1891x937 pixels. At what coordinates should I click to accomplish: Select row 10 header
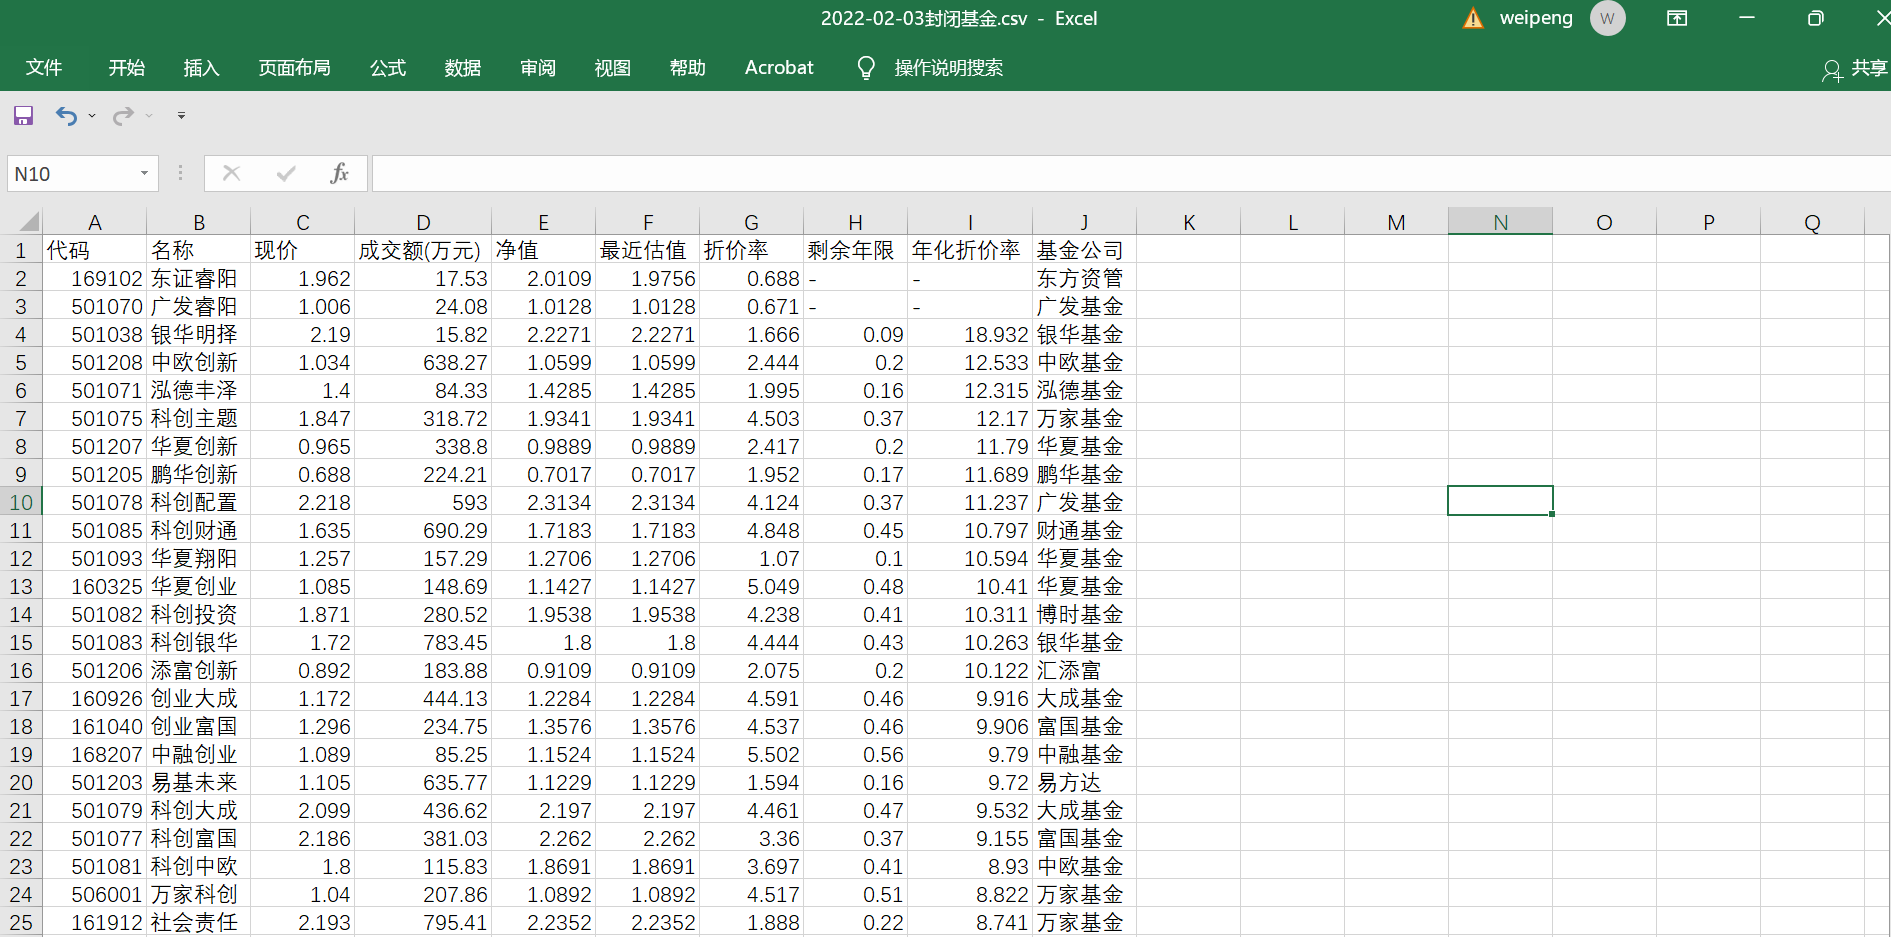coord(20,502)
